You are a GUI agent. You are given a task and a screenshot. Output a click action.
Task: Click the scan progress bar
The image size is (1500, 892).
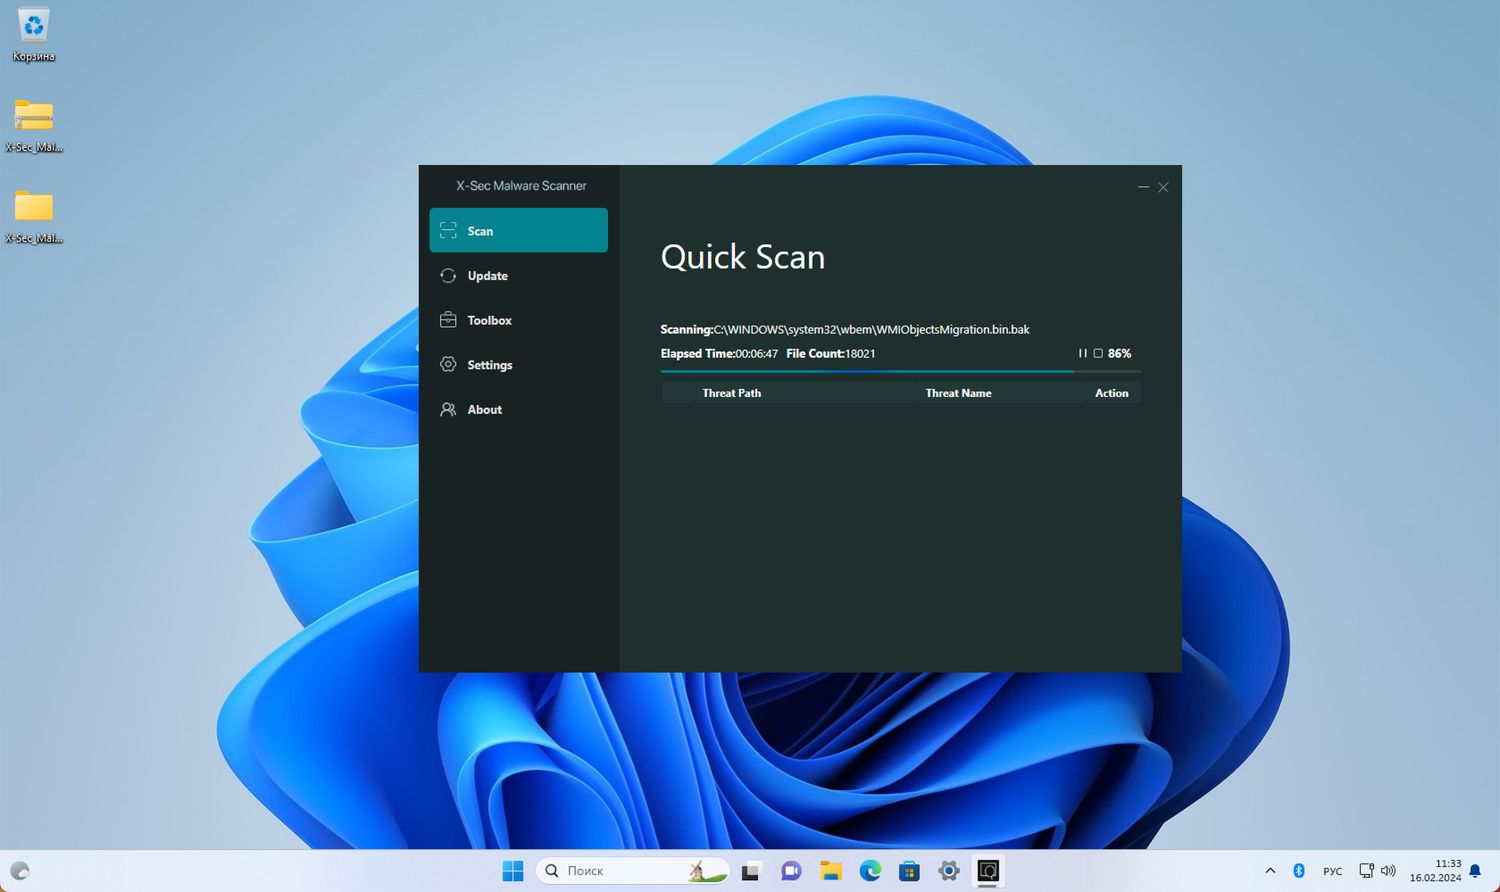[900, 371]
